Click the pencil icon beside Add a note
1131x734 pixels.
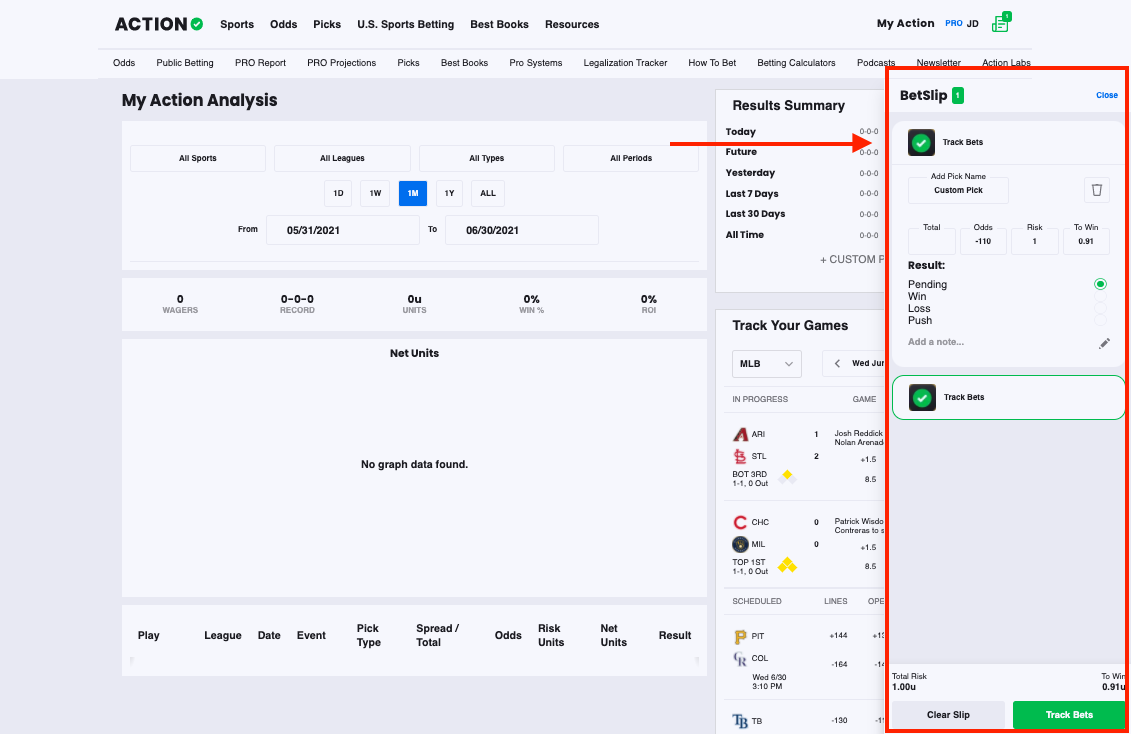pyautogui.click(x=1104, y=343)
